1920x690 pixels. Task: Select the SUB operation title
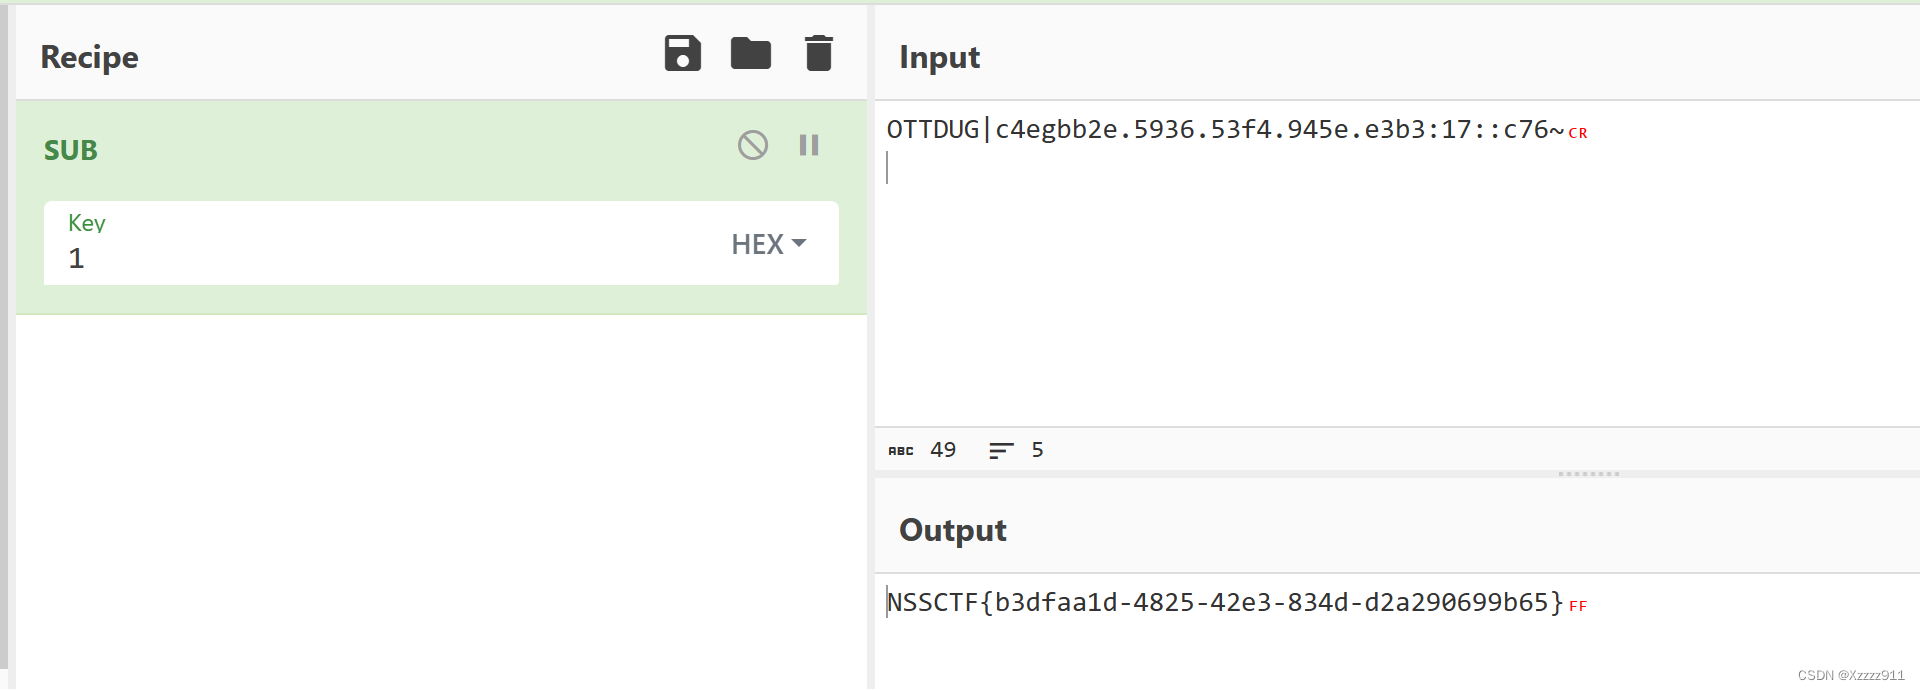71,150
